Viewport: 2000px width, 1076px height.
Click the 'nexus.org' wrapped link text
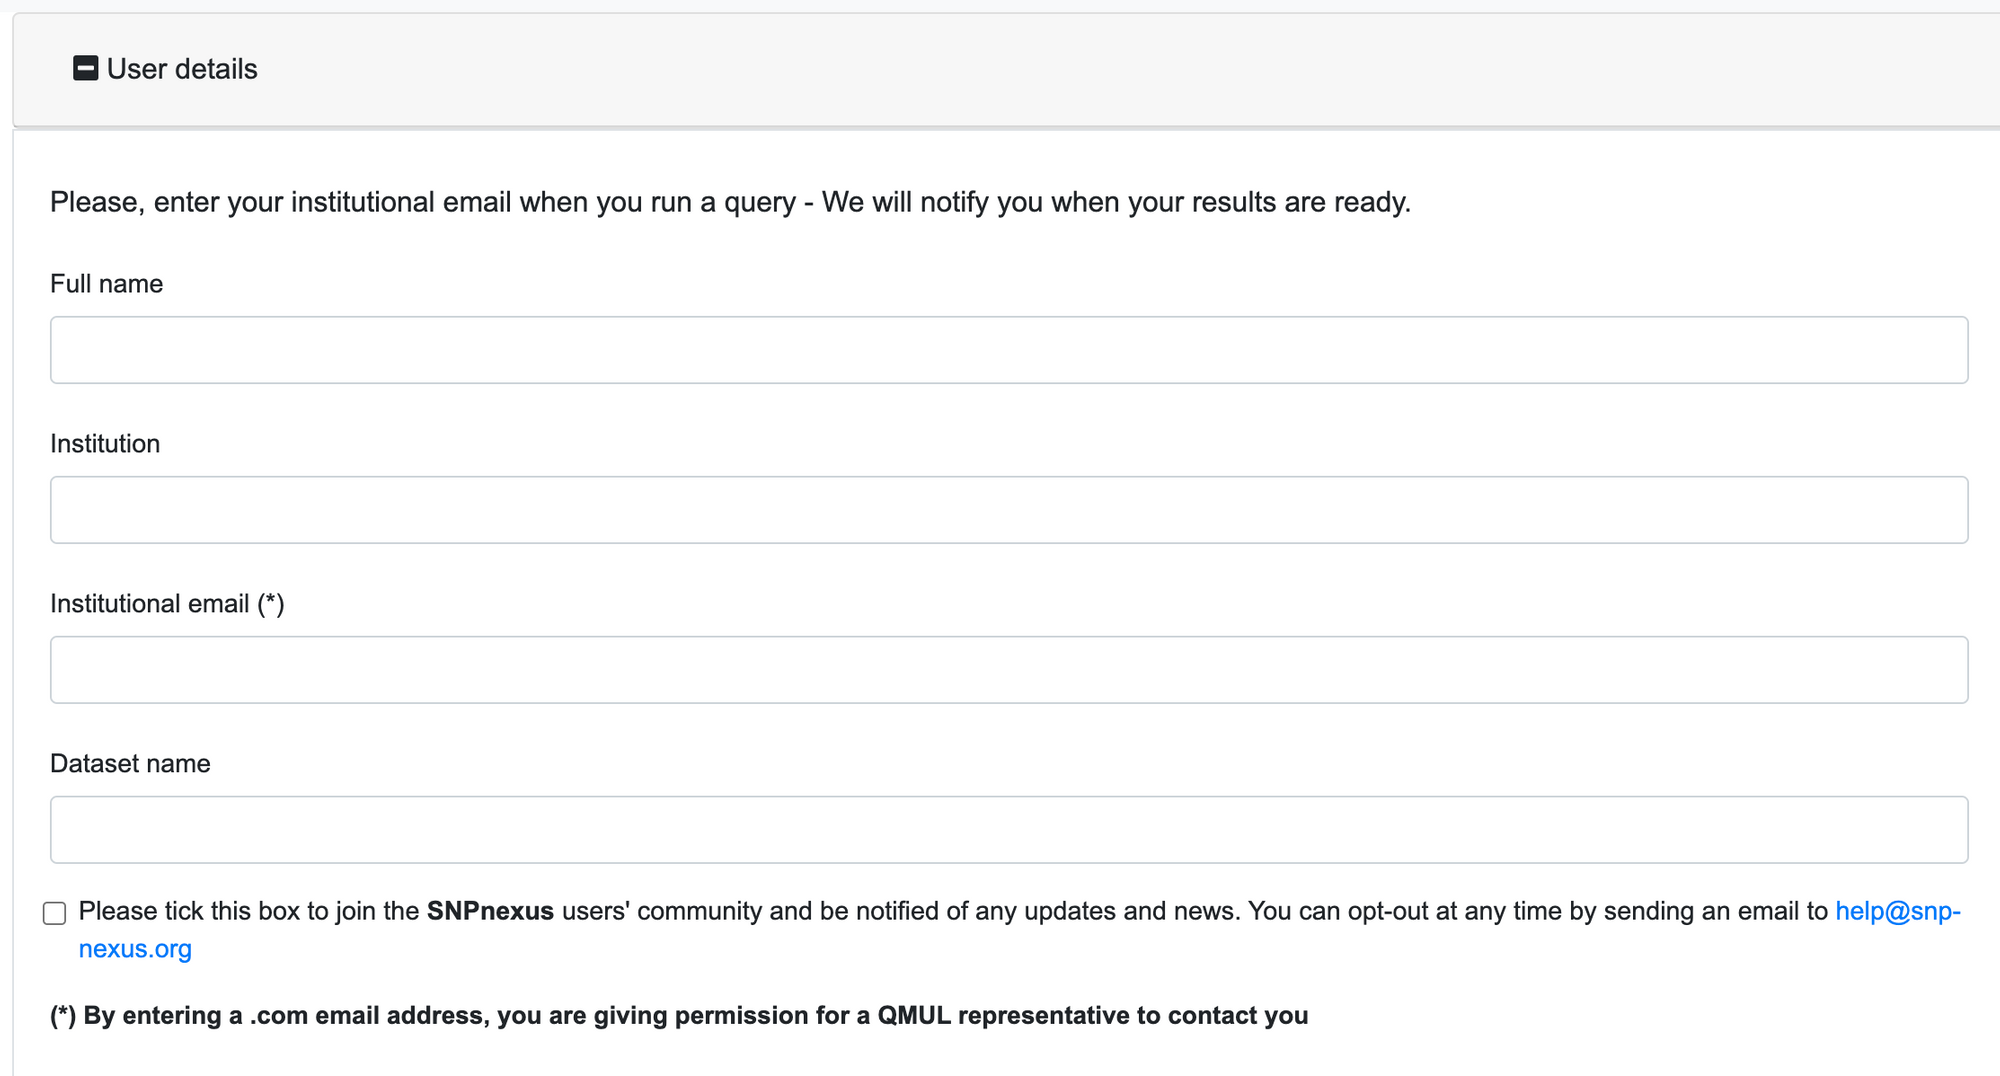135,949
